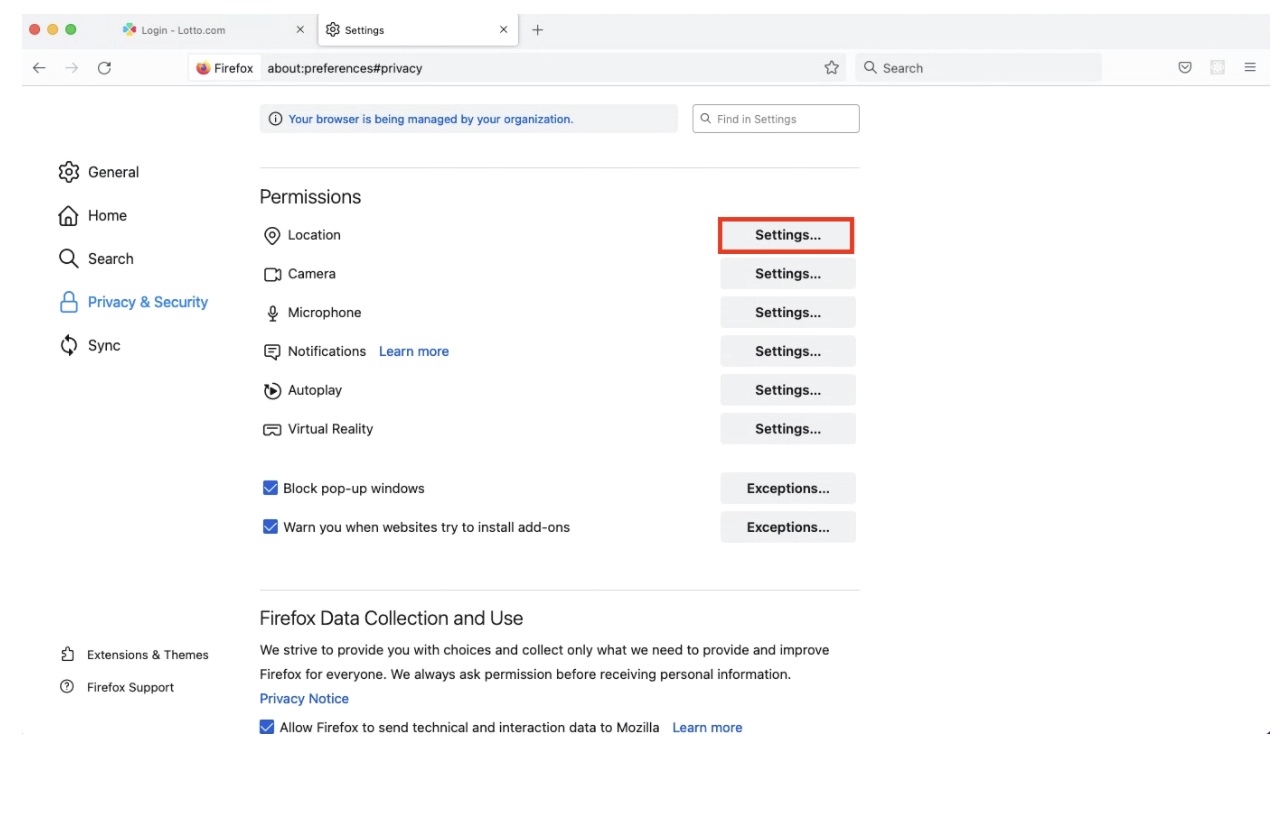Image resolution: width=1286 pixels, height=826 pixels.
Task: Open the Privacy Notice link
Action: (304, 699)
